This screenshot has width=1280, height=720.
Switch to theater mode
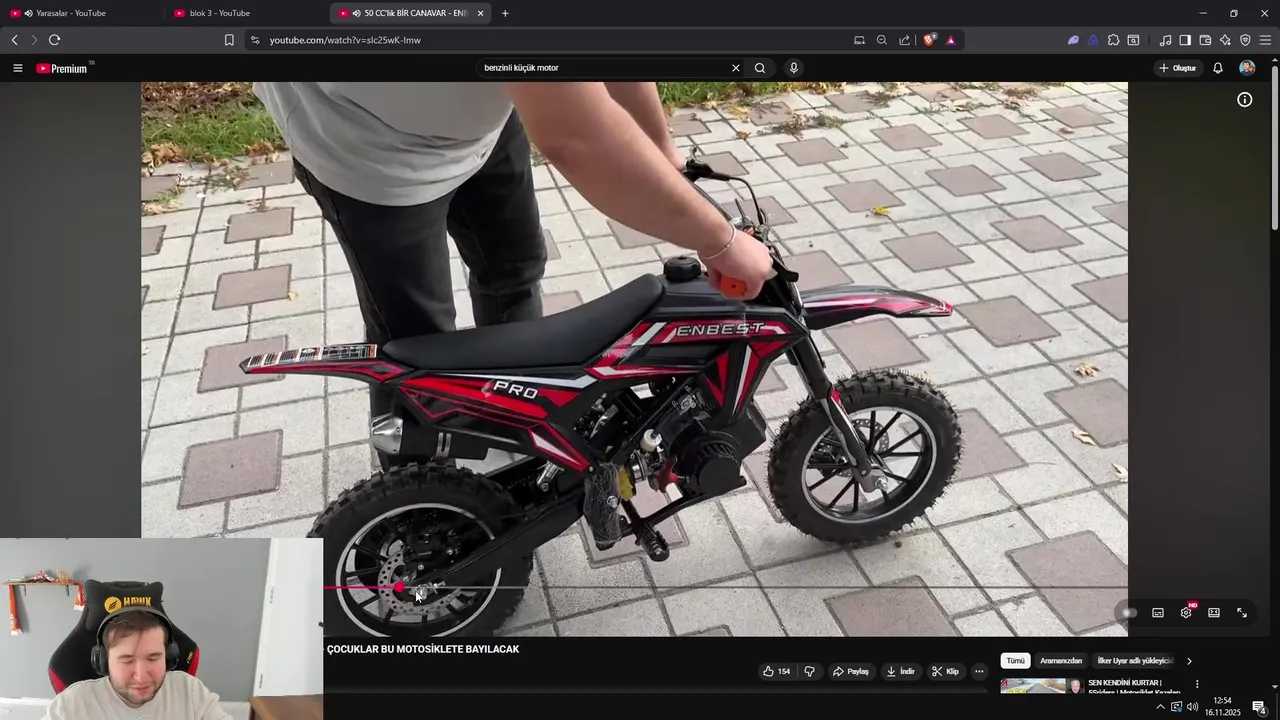point(1214,613)
